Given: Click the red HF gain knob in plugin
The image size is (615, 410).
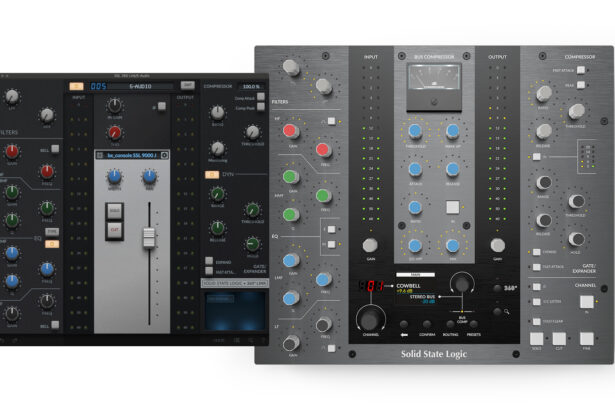Looking at the screenshot, I should coord(12,151).
